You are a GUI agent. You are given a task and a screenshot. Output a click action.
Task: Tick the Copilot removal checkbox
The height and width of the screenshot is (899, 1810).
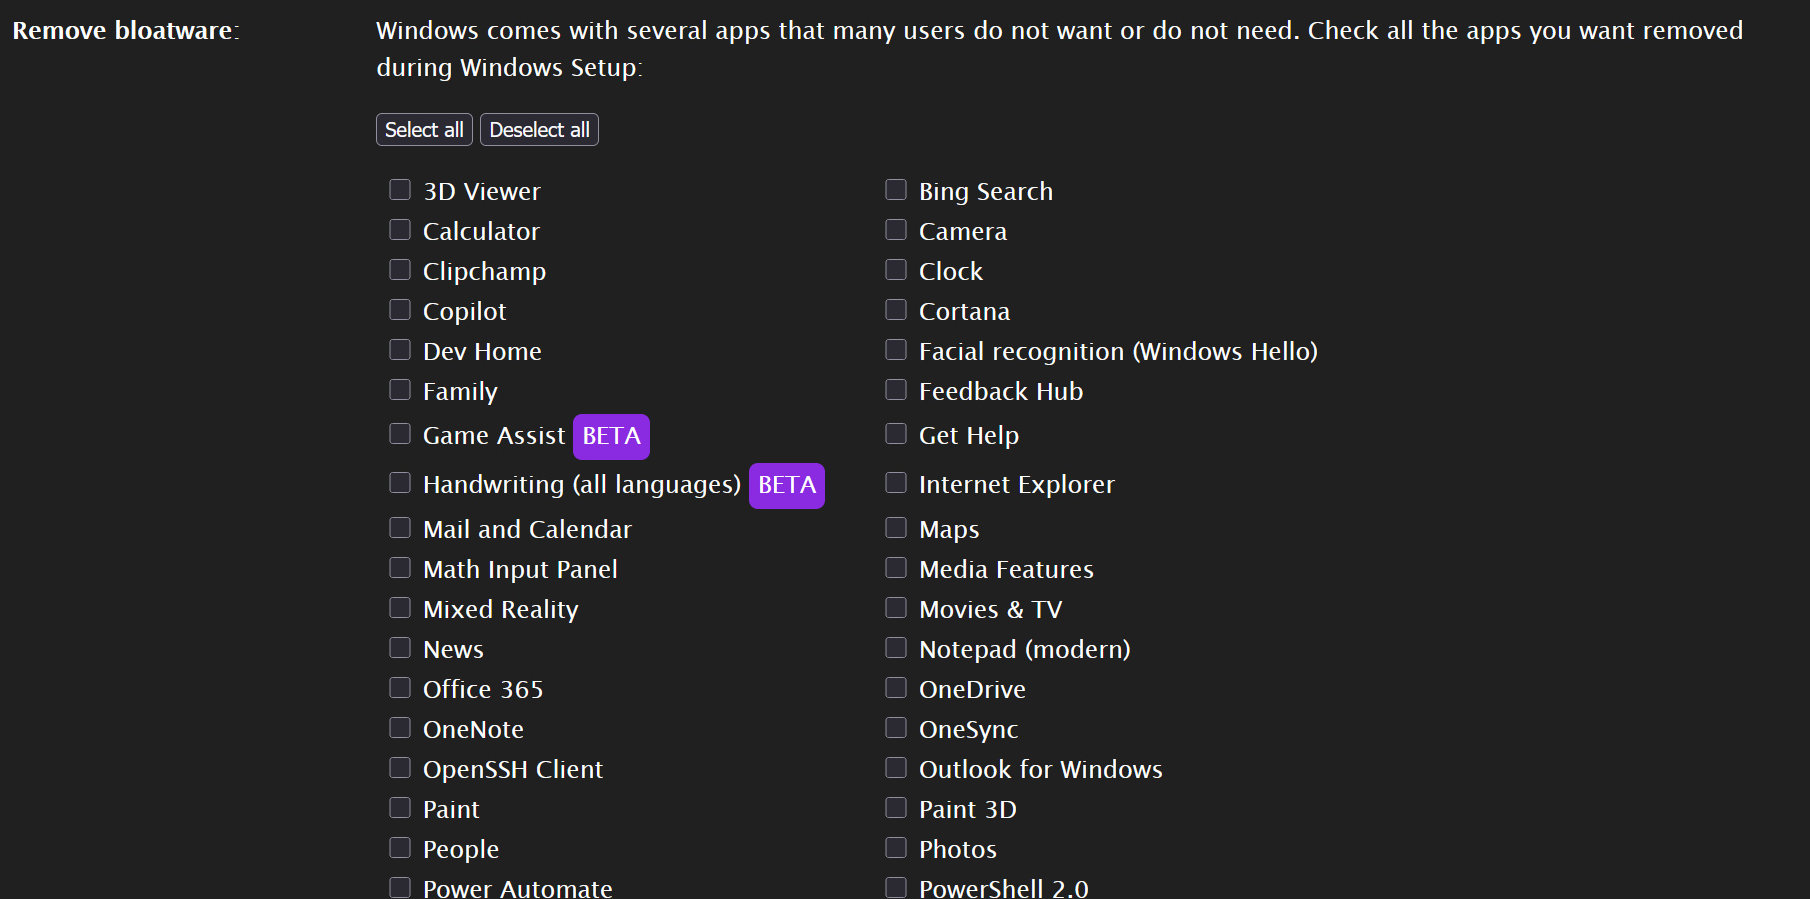coord(400,310)
